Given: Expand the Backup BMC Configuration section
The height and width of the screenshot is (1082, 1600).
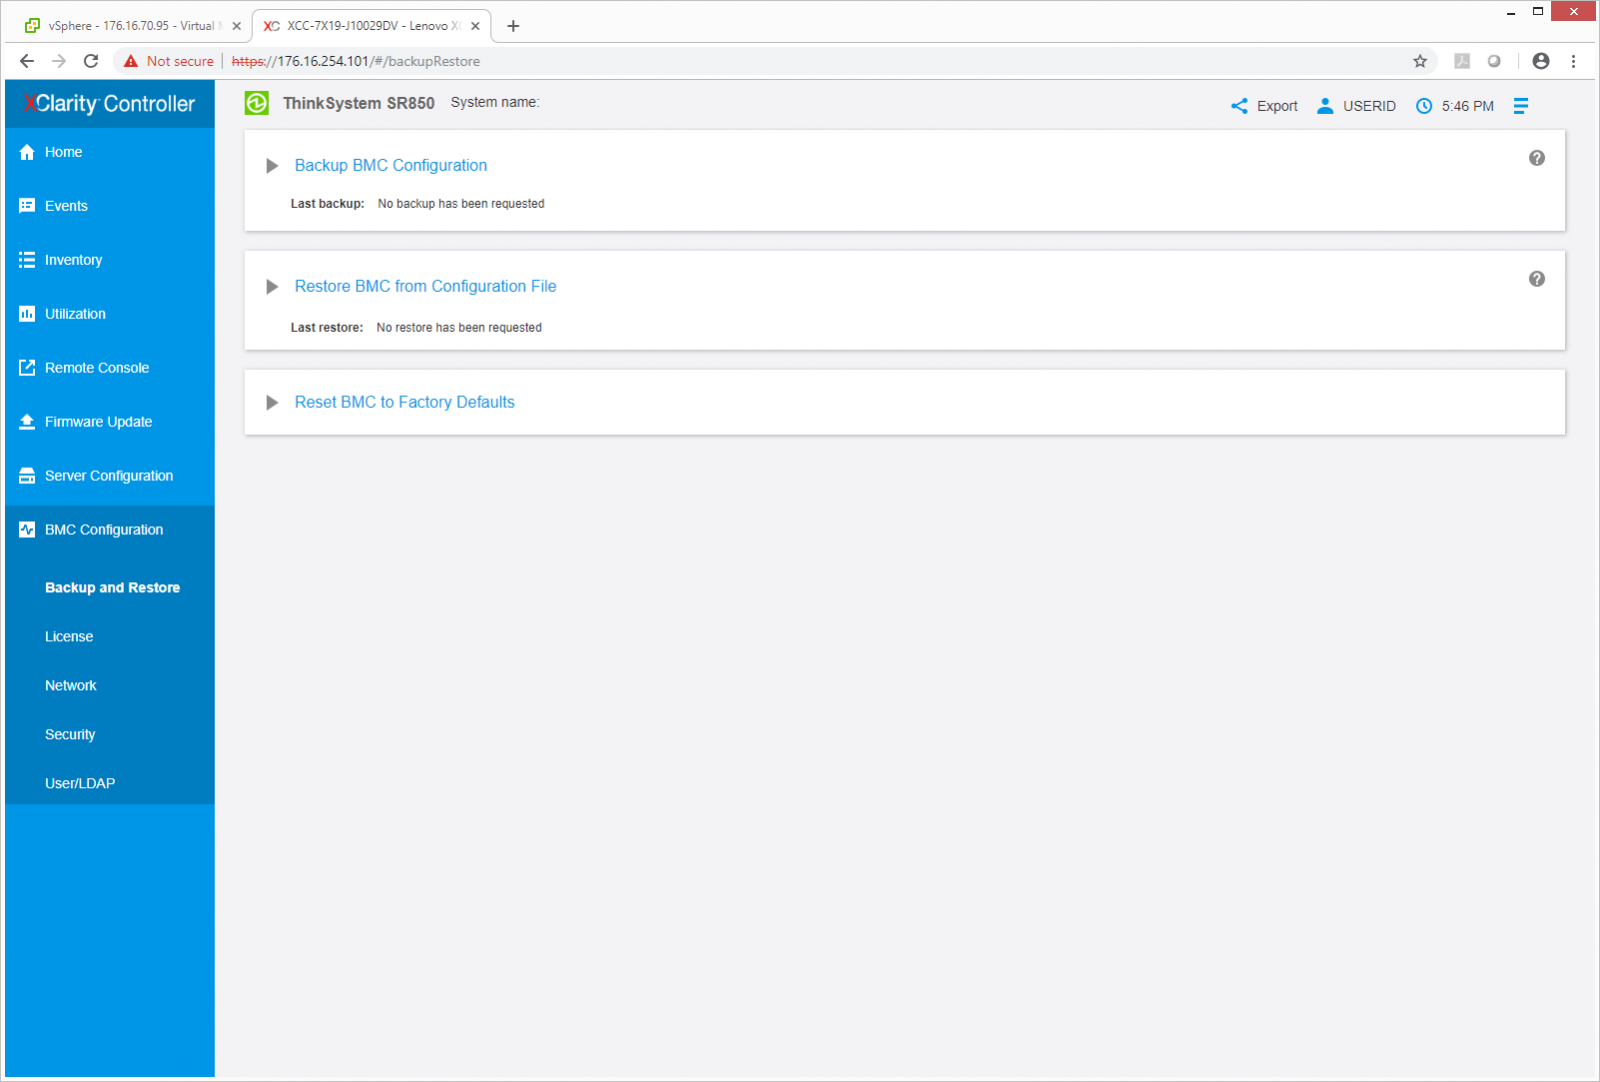Looking at the screenshot, I should pyautogui.click(x=272, y=166).
